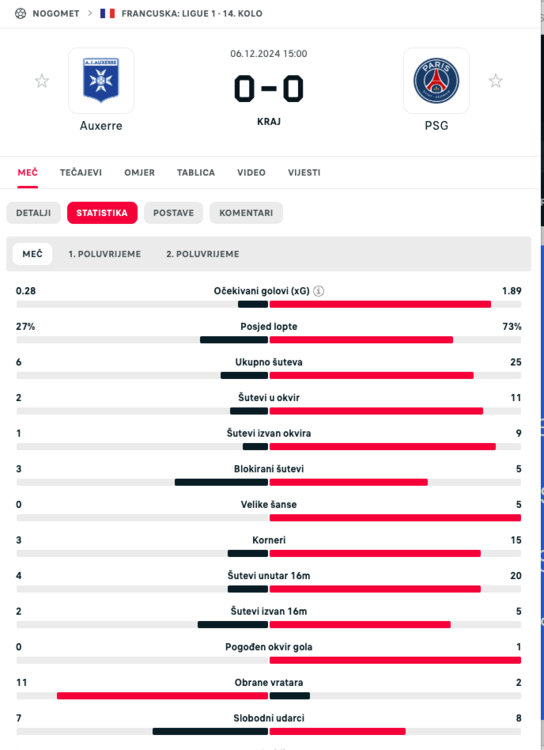Open the Auxerre club crest
The width and height of the screenshot is (544, 750).
[101, 80]
